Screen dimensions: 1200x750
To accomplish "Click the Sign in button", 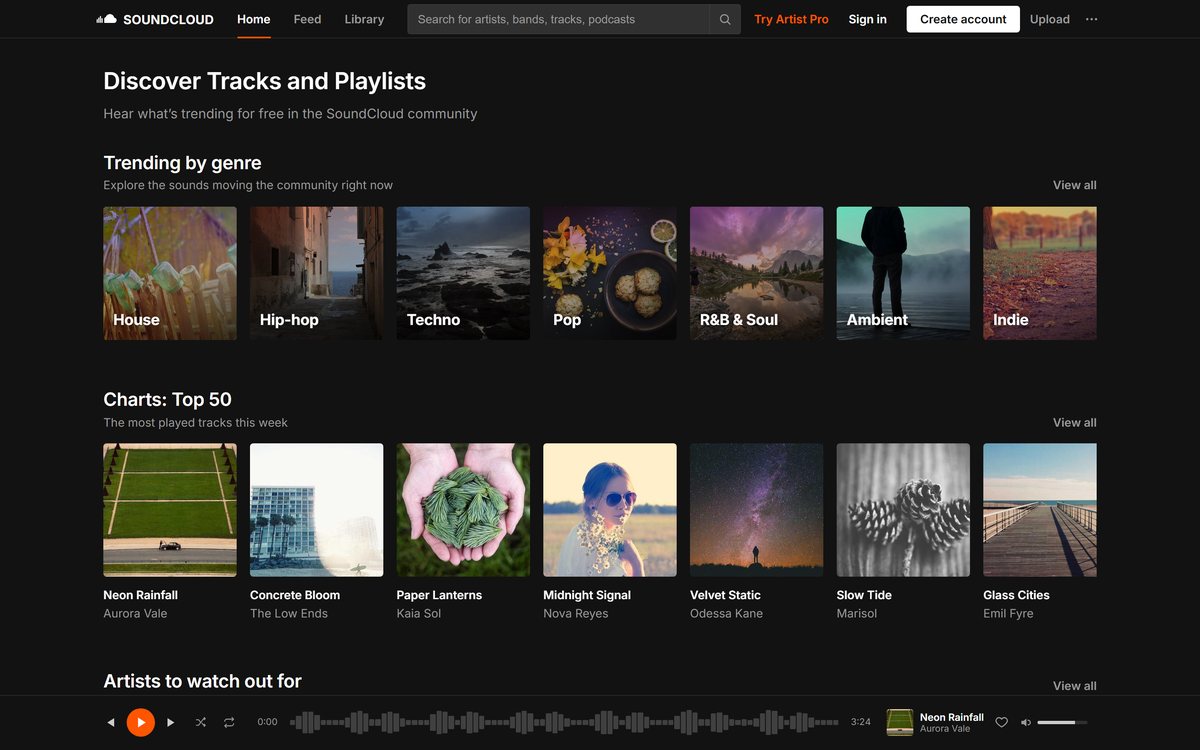I will 867,19.
